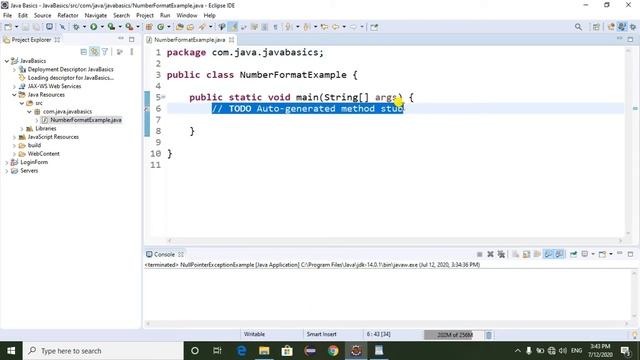This screenshot has width=640, height=360.
Task: Click the Console Terminate stop icon
Action: 480,254
